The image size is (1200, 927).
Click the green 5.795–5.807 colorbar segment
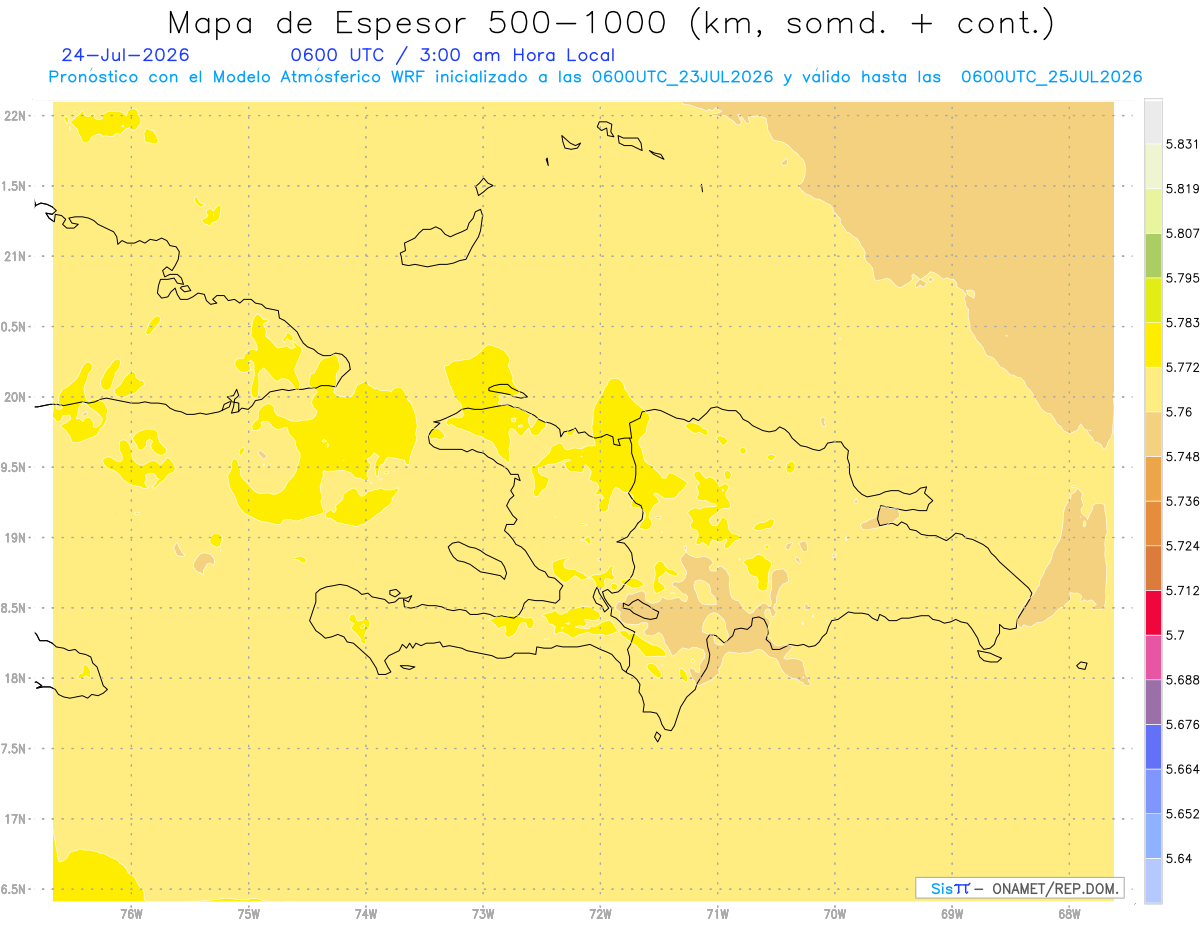[x=1153, y=255]
